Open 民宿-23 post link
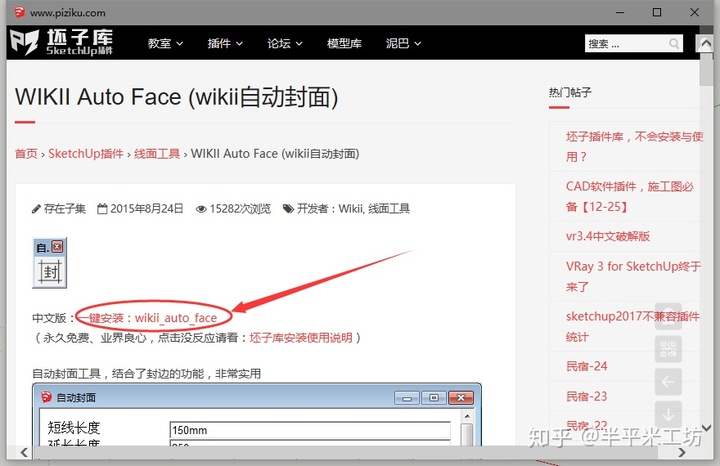The height and width of the screenshot is (466, 720). point(586,396)
